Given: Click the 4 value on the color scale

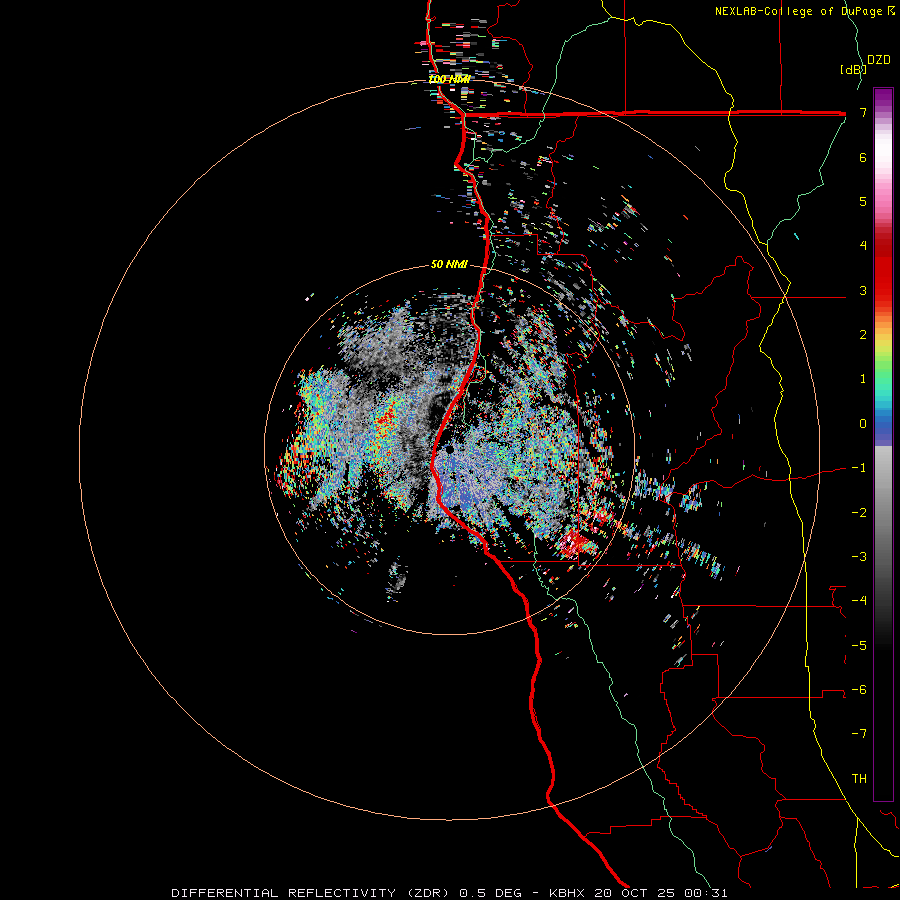Looking at the screenshot, I should (863, 246).
